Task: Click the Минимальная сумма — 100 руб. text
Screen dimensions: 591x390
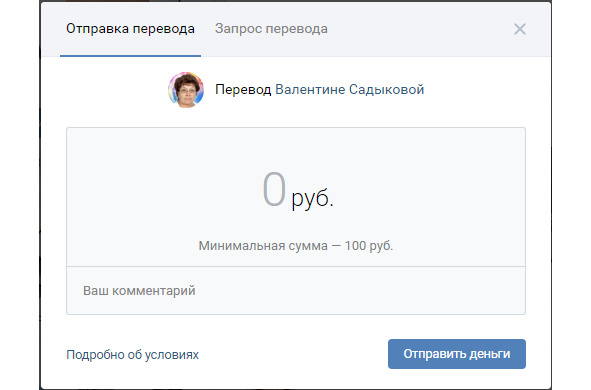Action: (296, 246)
